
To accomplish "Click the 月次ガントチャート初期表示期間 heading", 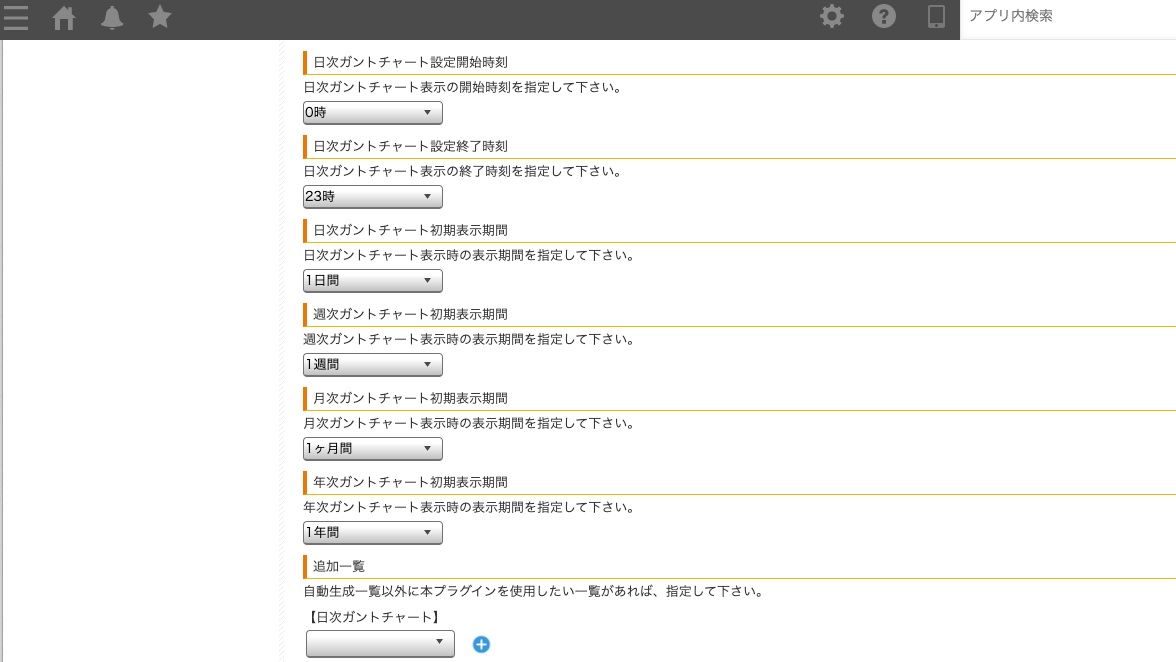I will [410, 398].
